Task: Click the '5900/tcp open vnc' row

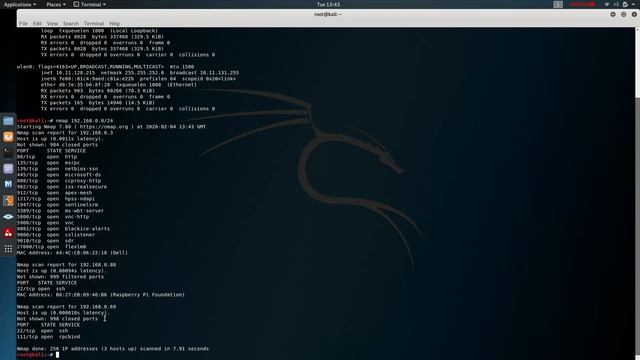Action: [x=45, y=223]
